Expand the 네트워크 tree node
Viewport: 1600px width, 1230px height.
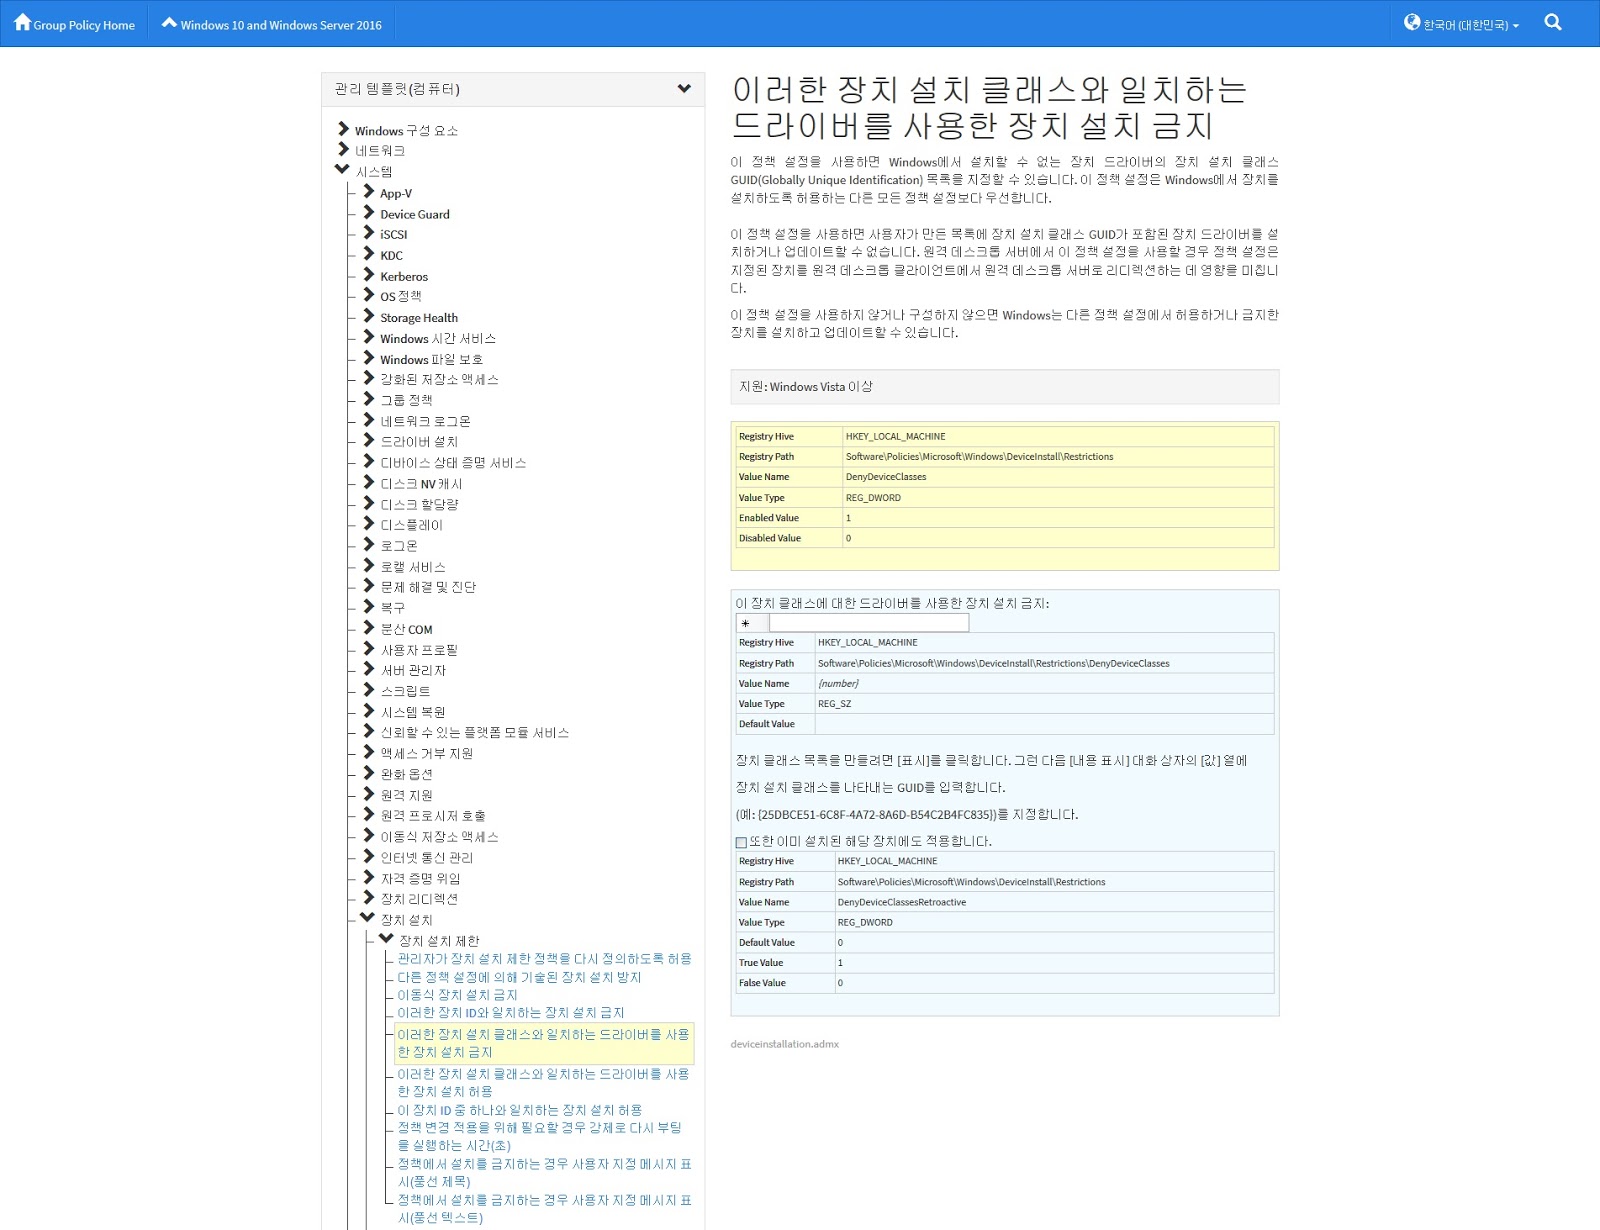tap(343, 149)
